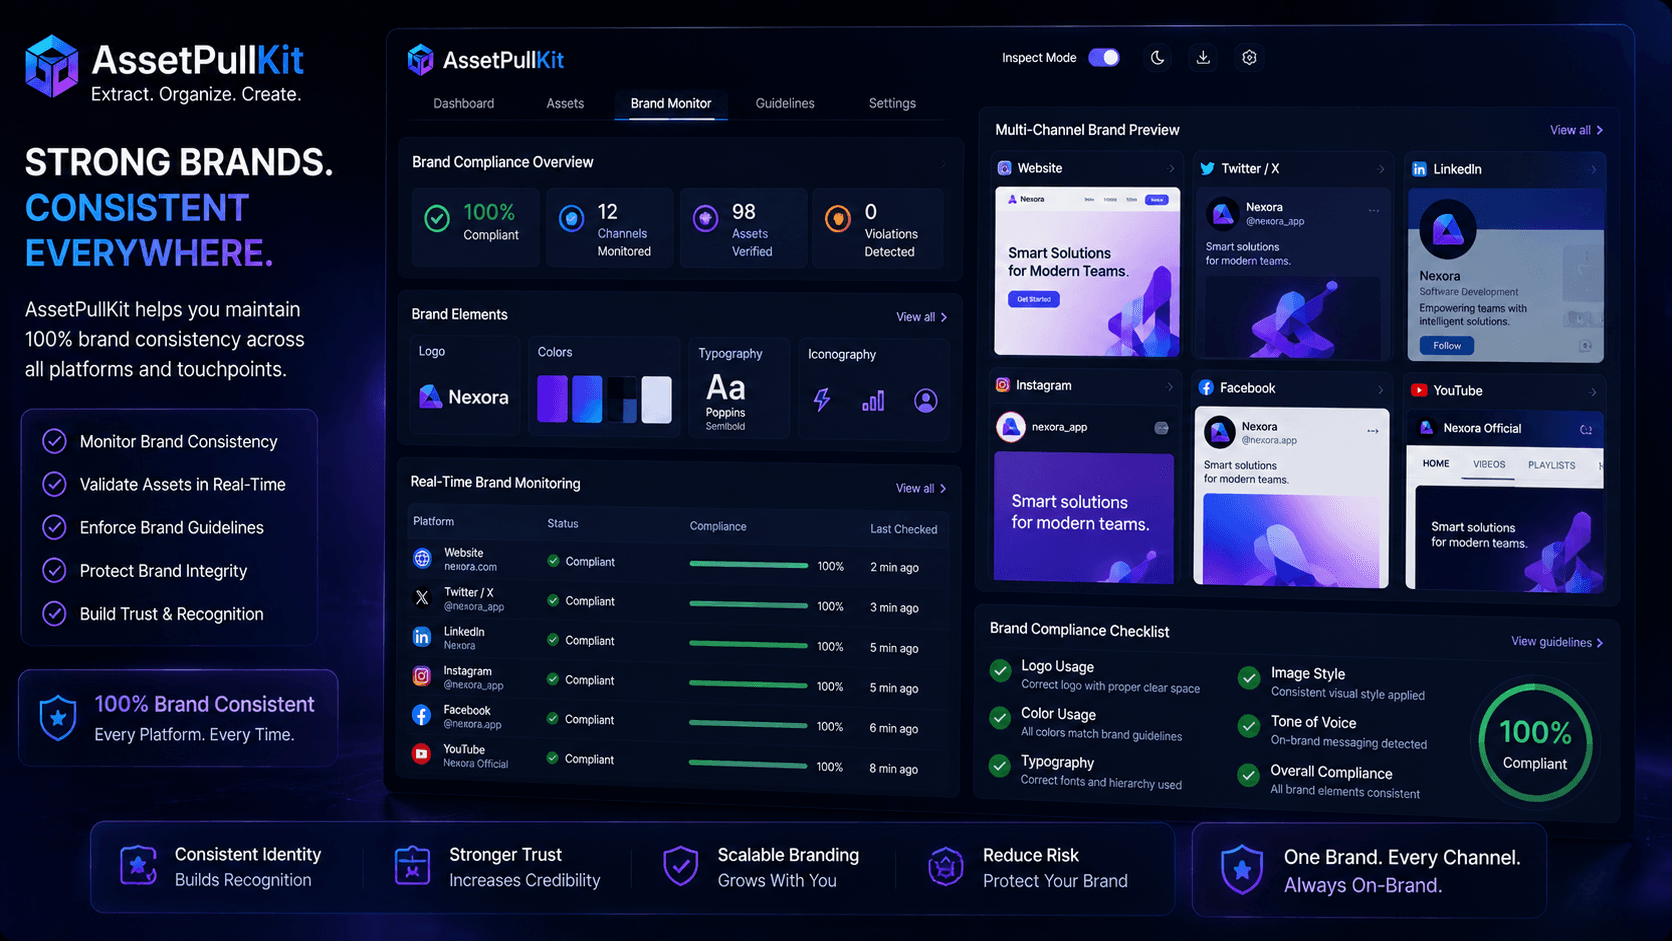Click the LinkedIn icon in monitoring table
This screenshot has width=1672, height=941.
click(422, 637)
